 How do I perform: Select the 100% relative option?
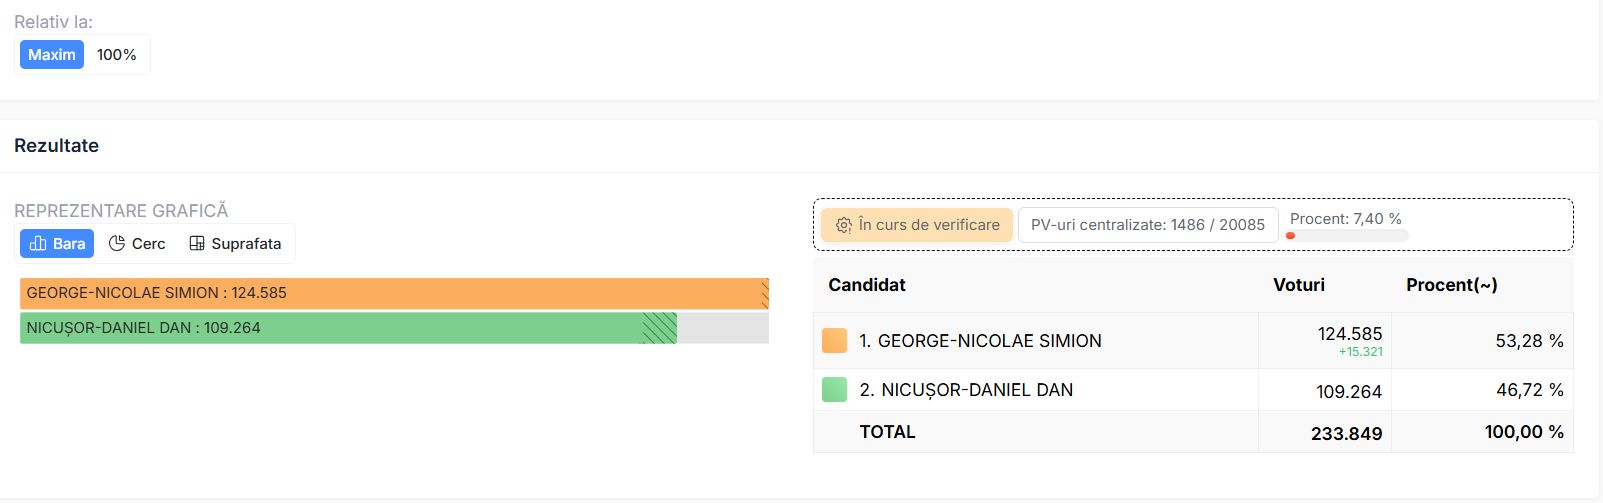click(x=117, y=54)
